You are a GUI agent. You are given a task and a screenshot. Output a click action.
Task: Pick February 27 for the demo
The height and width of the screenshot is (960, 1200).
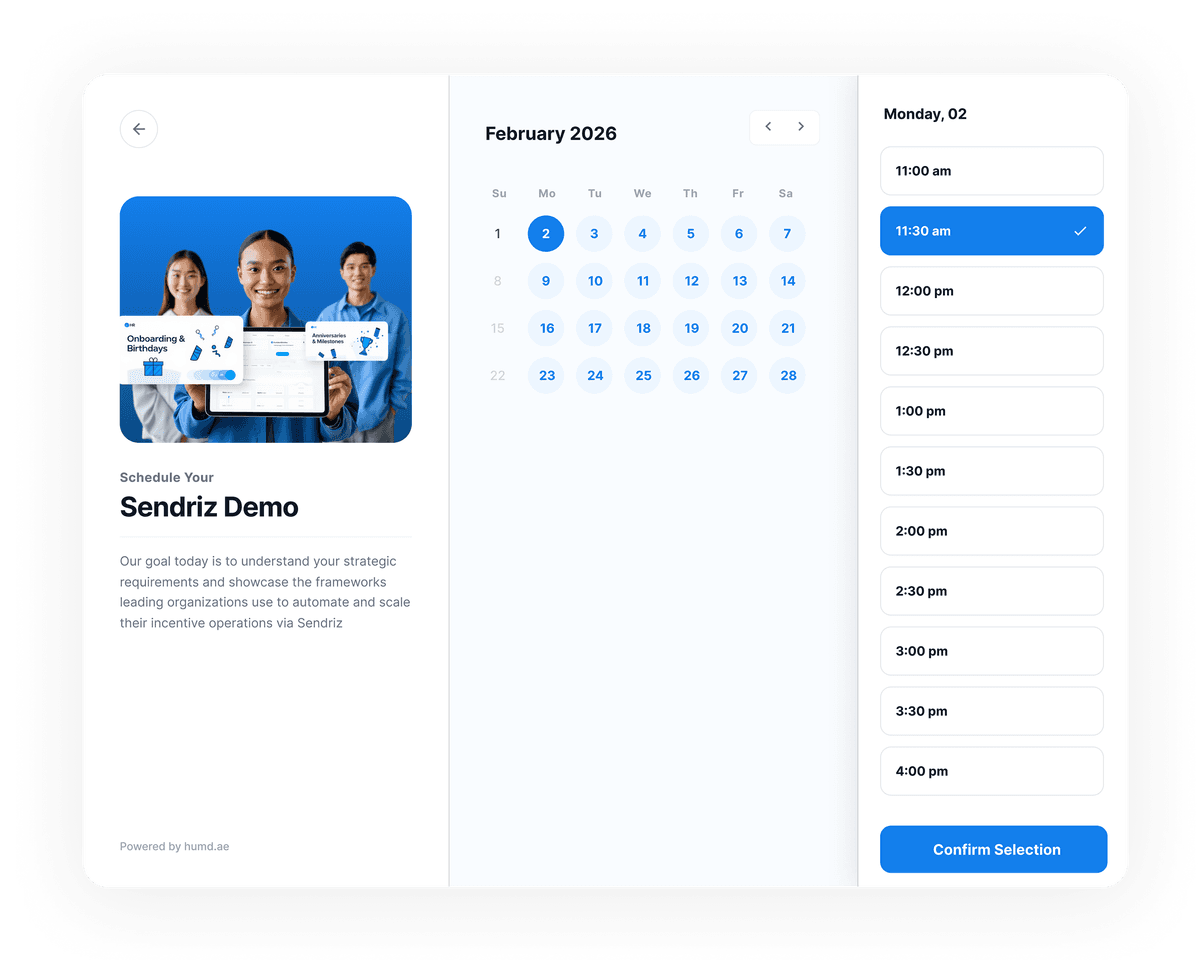[x=739, y=375]
